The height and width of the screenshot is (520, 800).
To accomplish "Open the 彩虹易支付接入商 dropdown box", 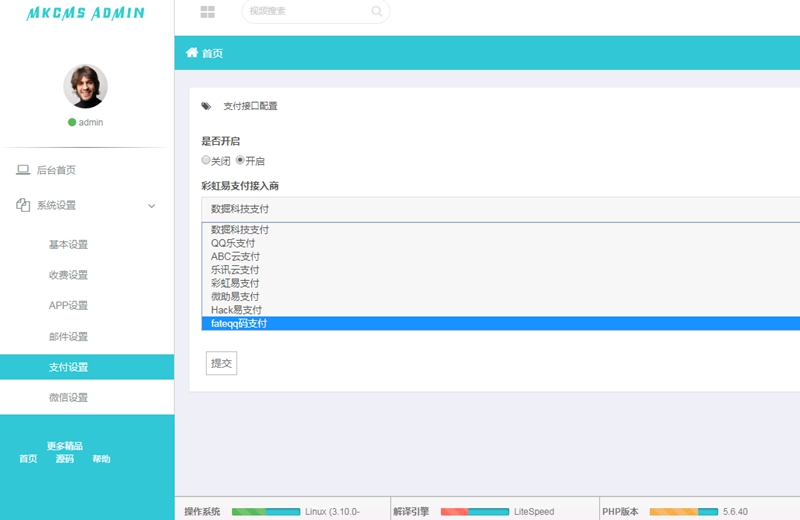I will (500, 209).
